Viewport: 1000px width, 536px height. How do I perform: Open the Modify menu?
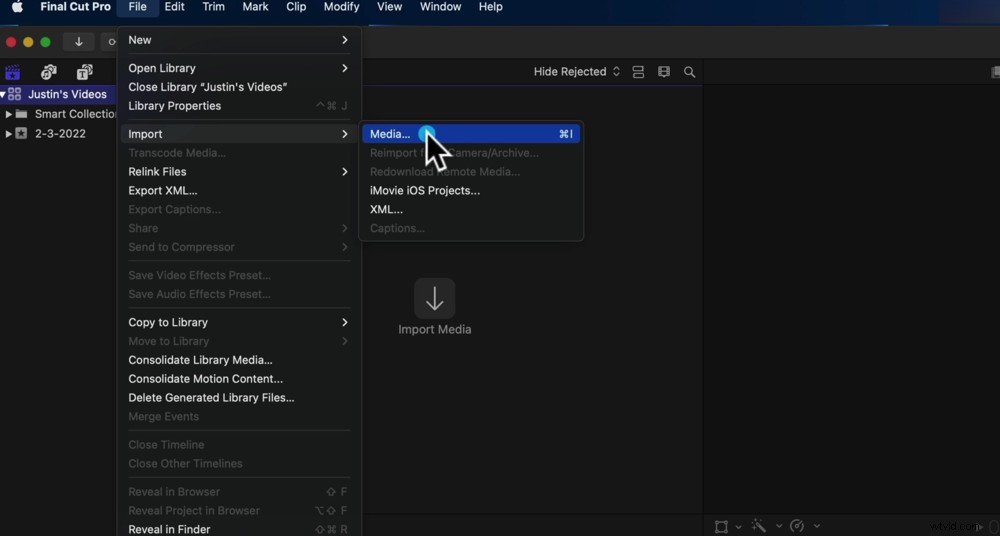(x=341, y=7)
